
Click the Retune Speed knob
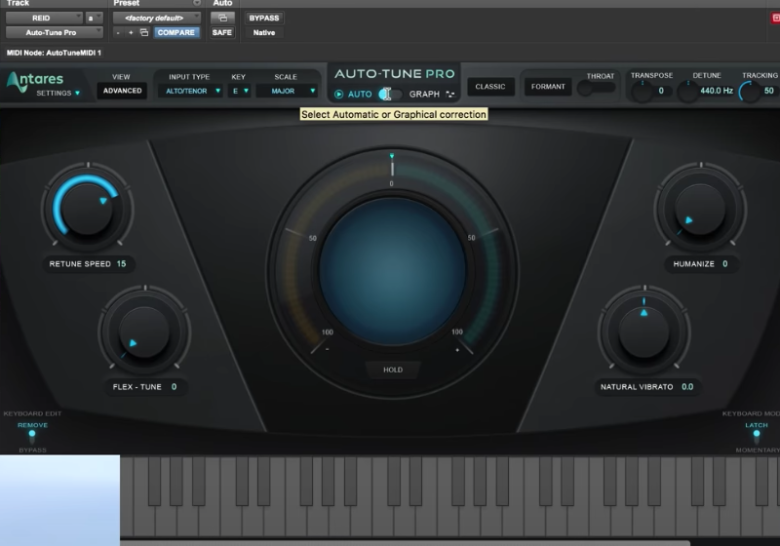click(x=87, y=208)
